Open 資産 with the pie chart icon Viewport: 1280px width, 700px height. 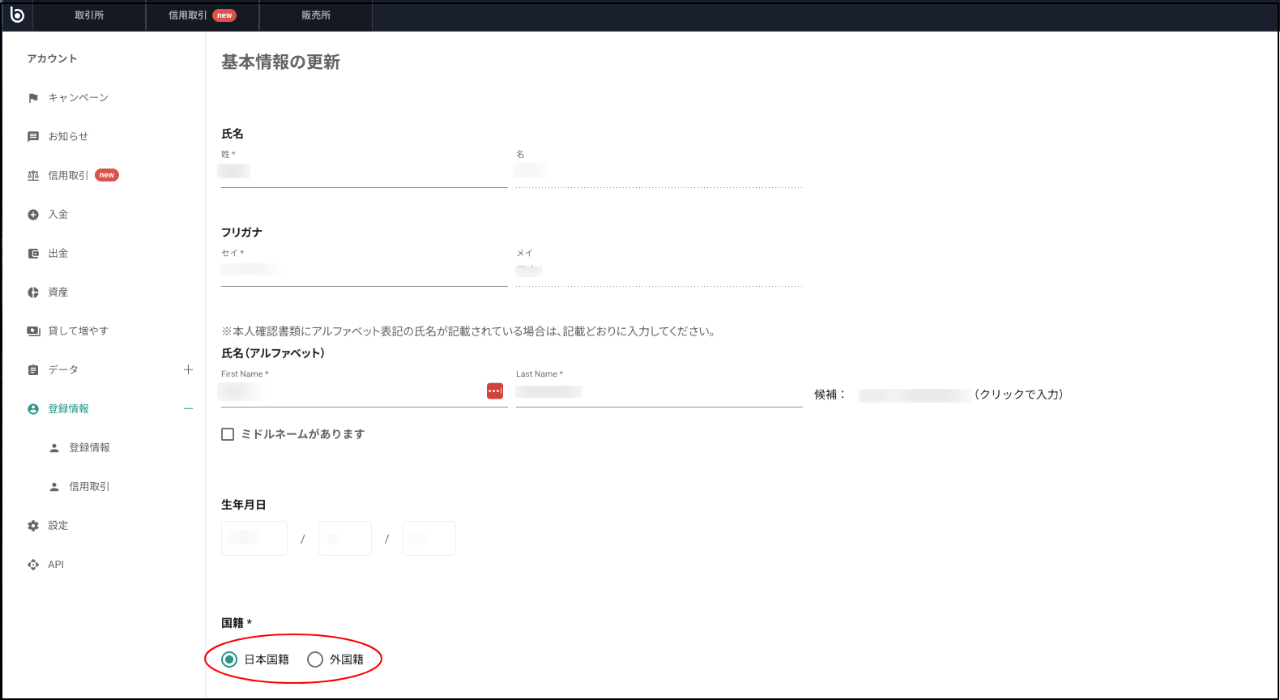[33, 292]
